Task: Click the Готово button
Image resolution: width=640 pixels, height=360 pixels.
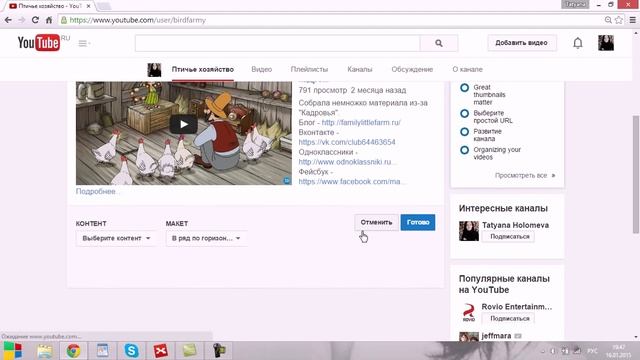Action: pyautogui.click(x=418, y=222)
